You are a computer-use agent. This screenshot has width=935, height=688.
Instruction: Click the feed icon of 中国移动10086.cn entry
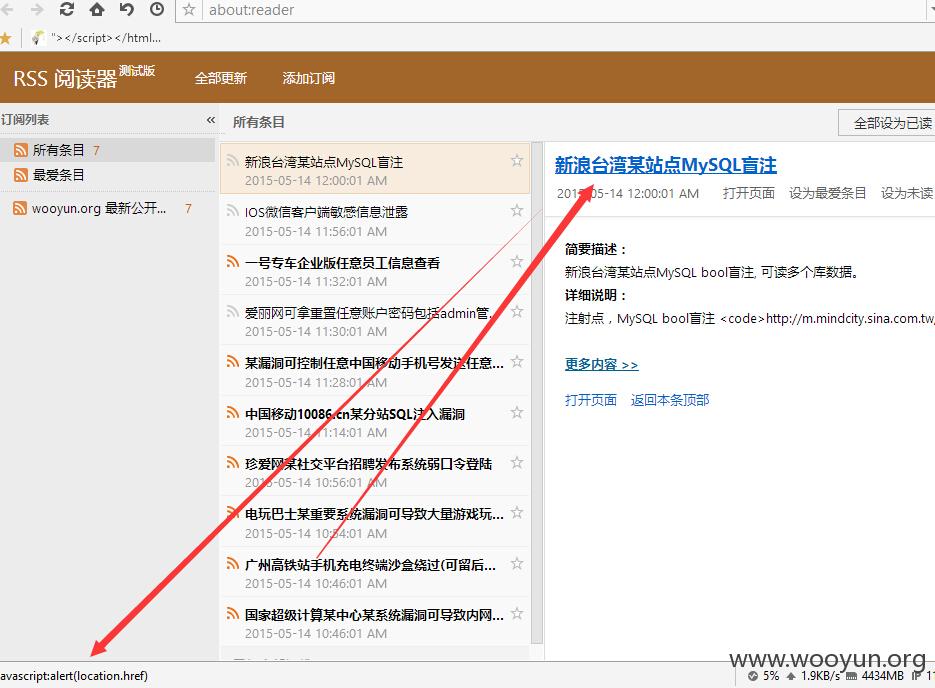233,412
